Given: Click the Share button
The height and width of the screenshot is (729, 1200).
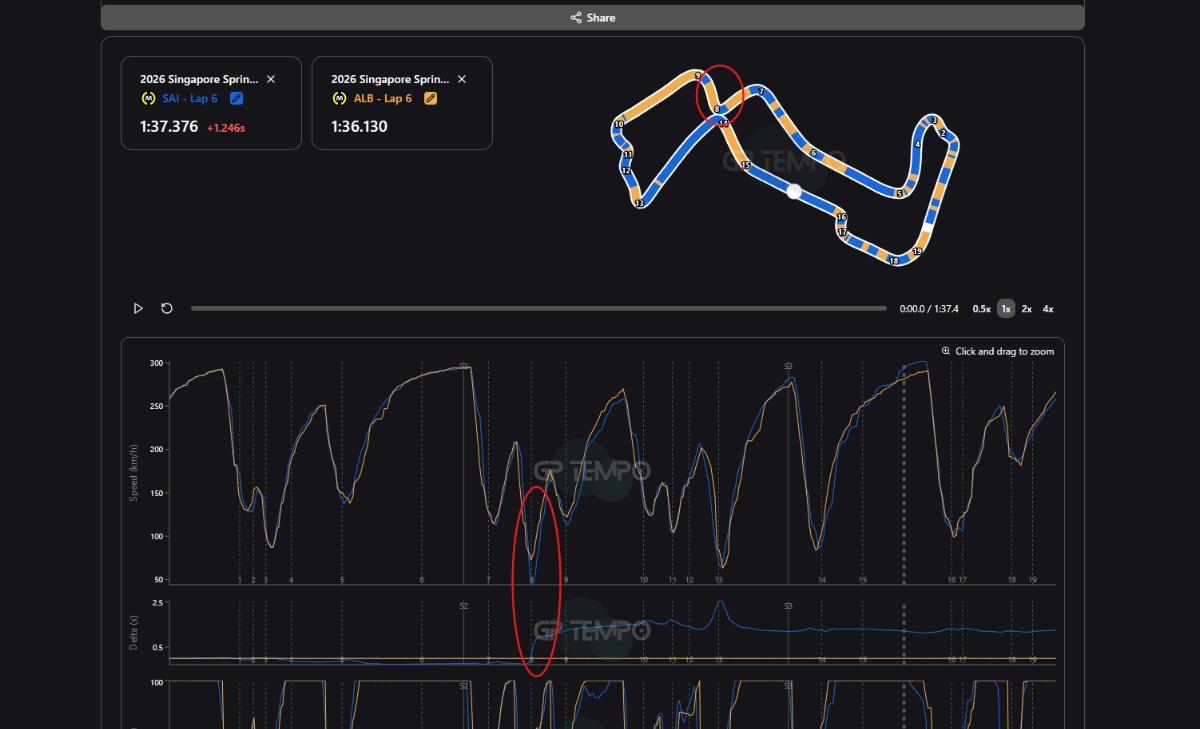Looking at the screenshot, I should [x=592, y=17].
